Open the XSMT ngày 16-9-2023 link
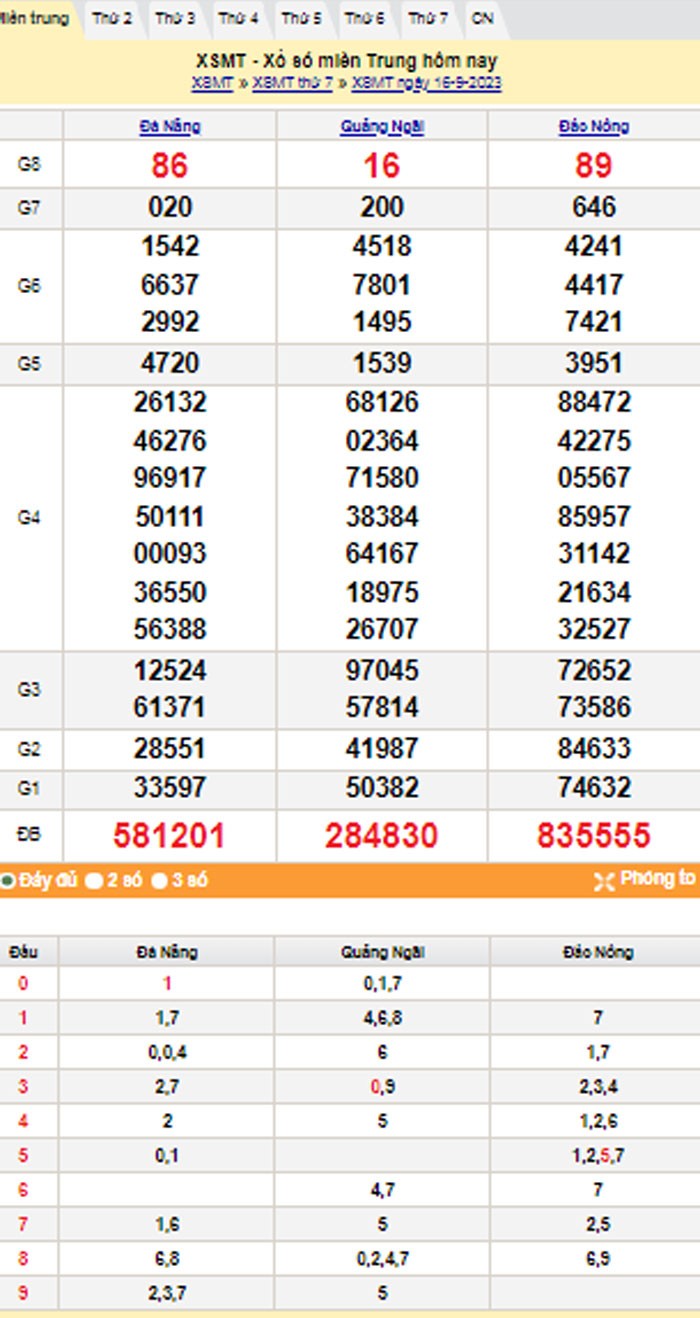Image resolution: width=700 pixels, height=1318 pixels. point(427,83)
